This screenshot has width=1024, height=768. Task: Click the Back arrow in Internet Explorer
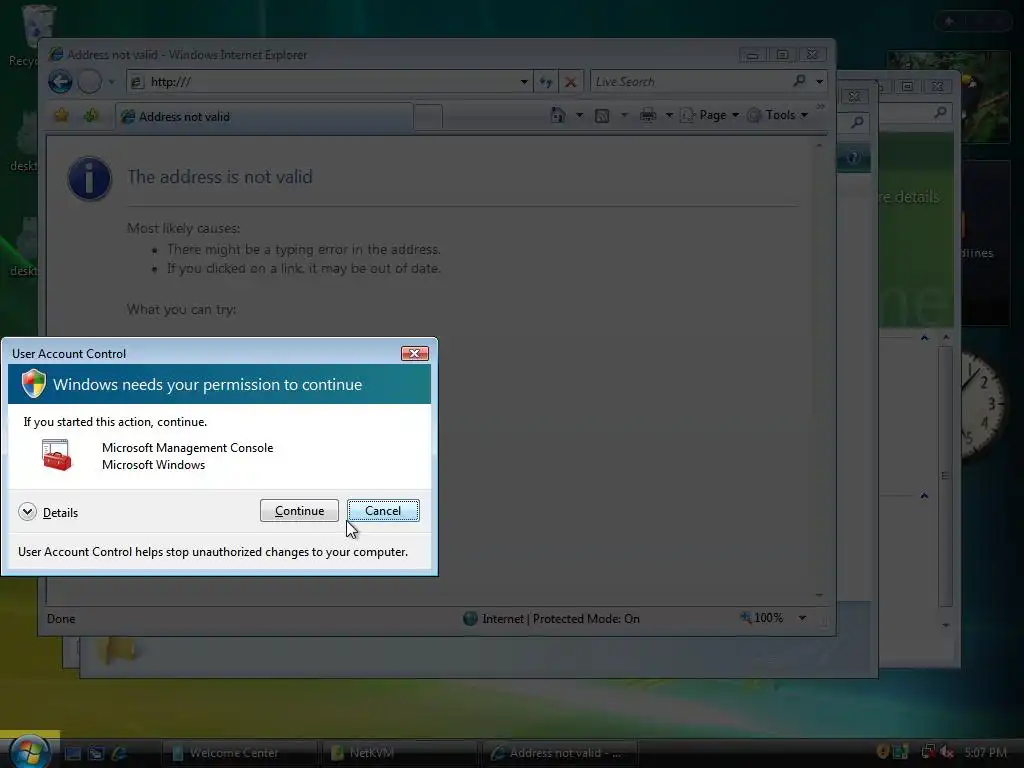(x=60, y=82)
